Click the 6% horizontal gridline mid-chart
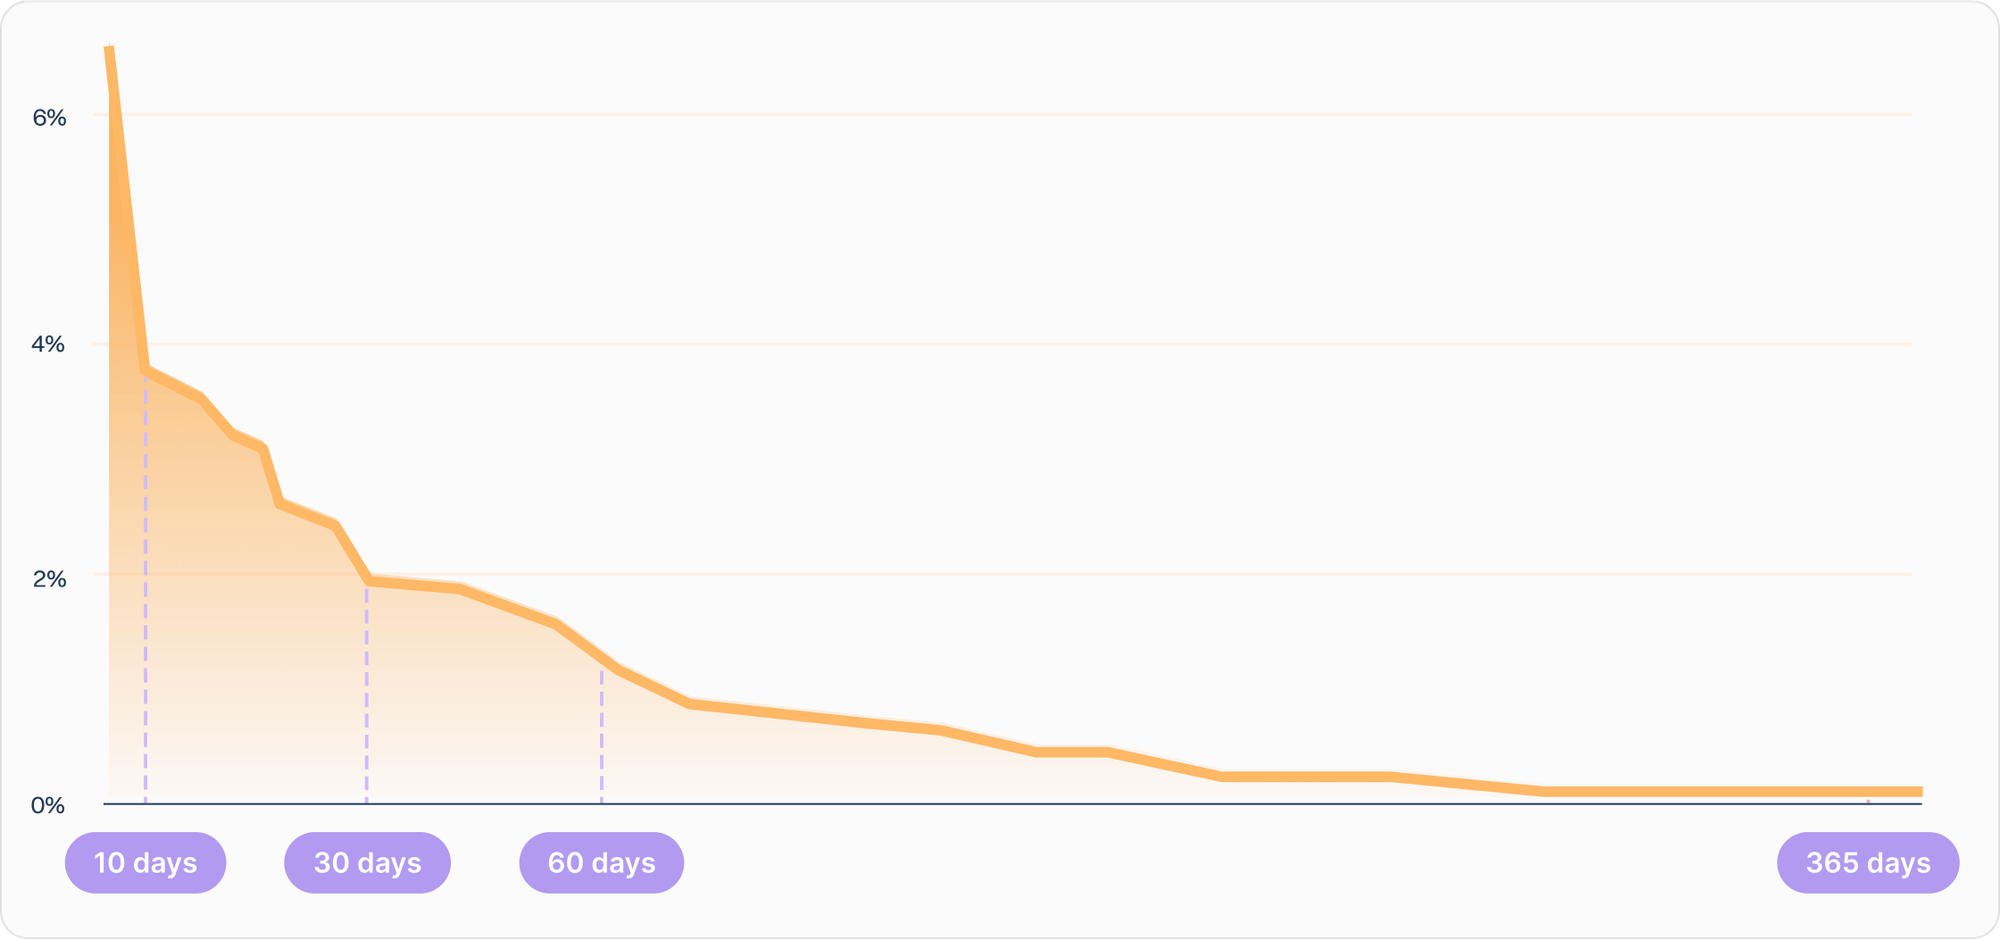 click(1000, 115)
